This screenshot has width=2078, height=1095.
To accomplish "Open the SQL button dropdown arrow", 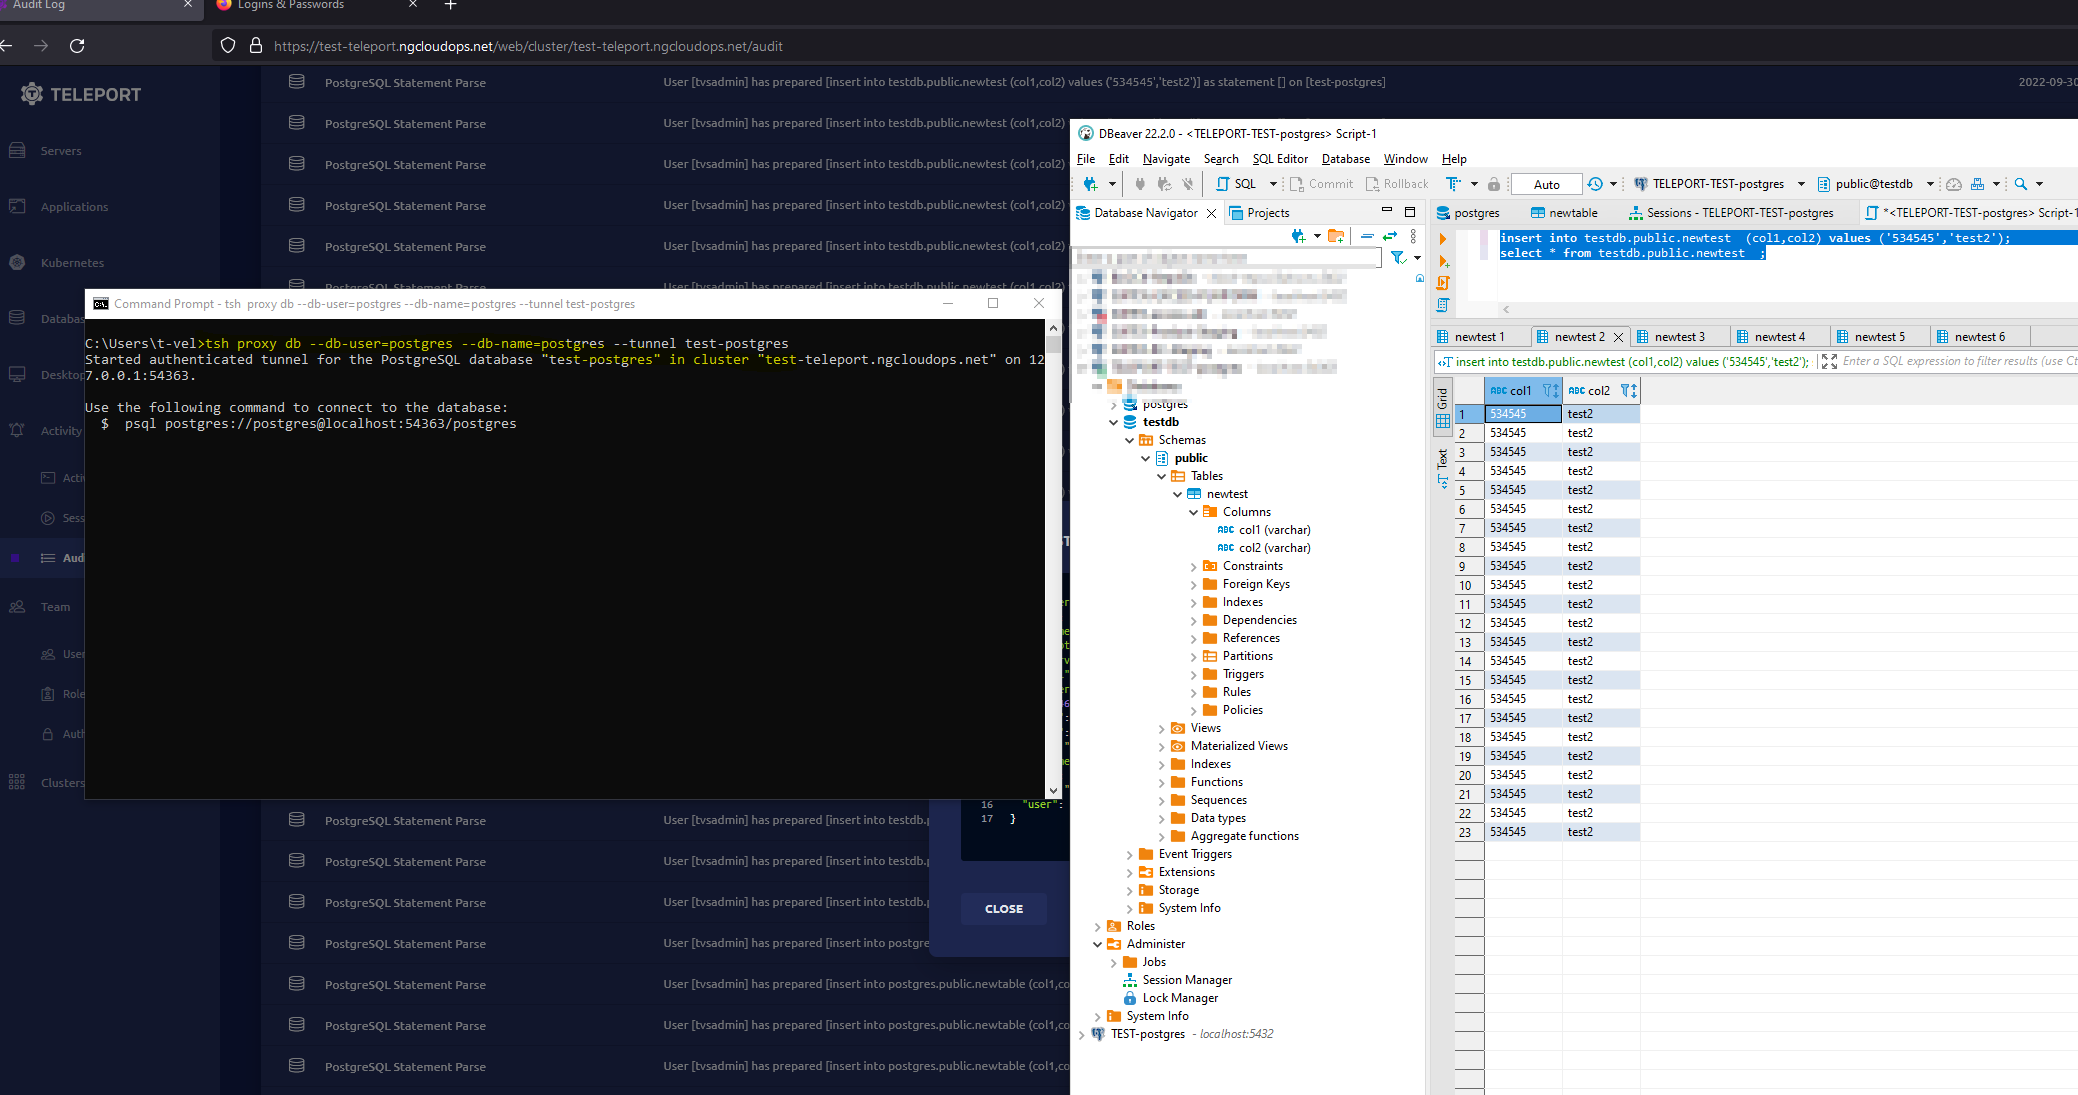I will (1273, 184).
